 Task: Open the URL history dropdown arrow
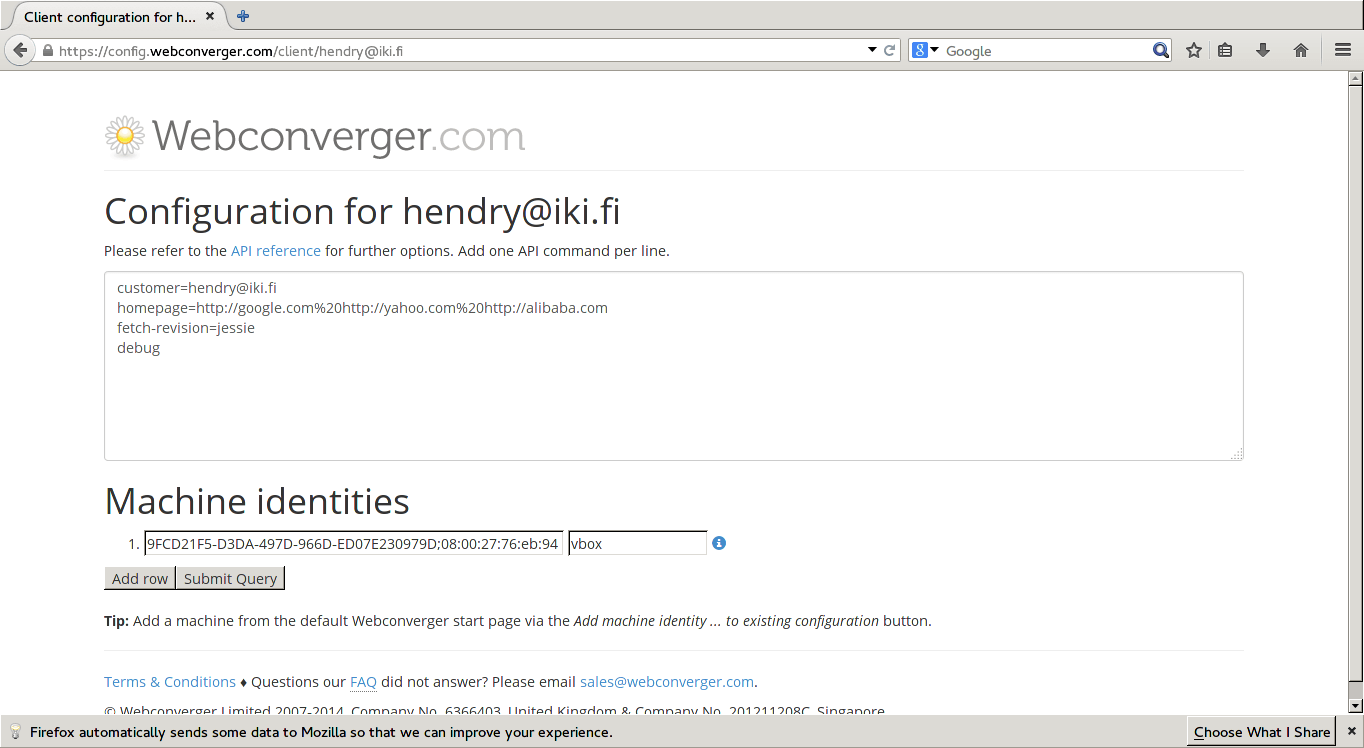(x=872, y=50)
